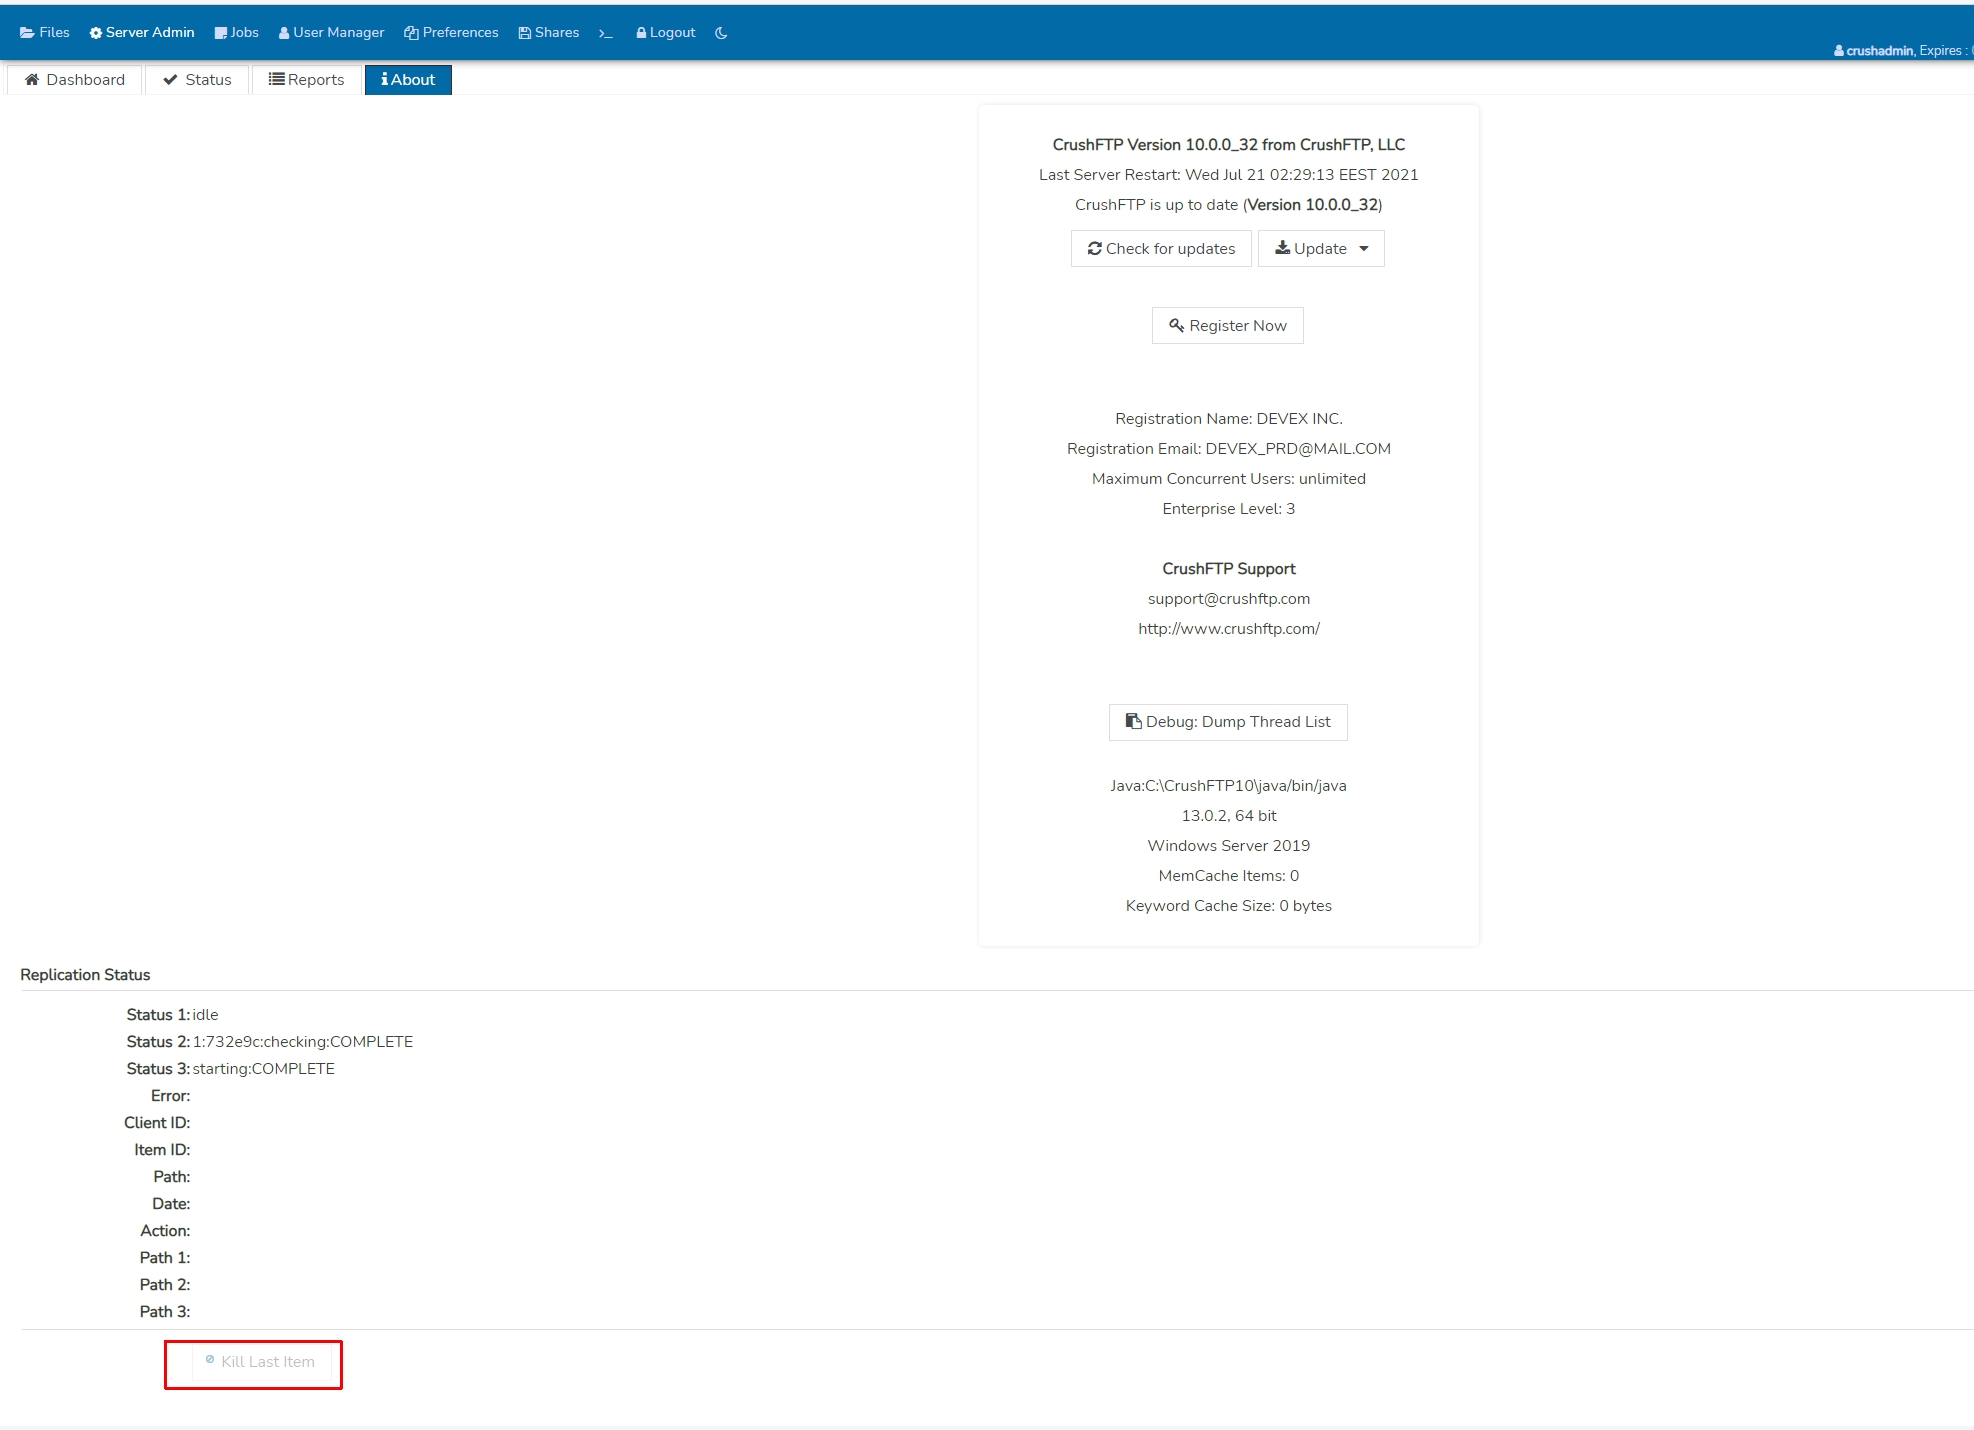Click the About info icon
The width and height of the screenshot is (1974, 1430).
(x=384, y=79)
